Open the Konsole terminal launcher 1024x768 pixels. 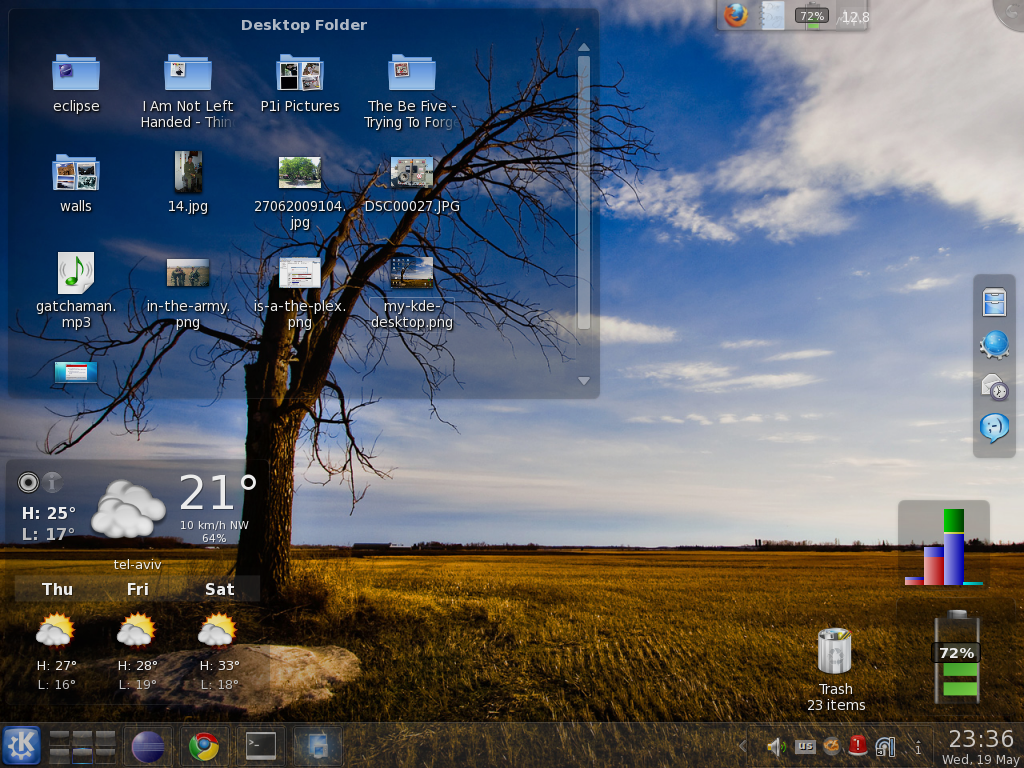[261, 746]
